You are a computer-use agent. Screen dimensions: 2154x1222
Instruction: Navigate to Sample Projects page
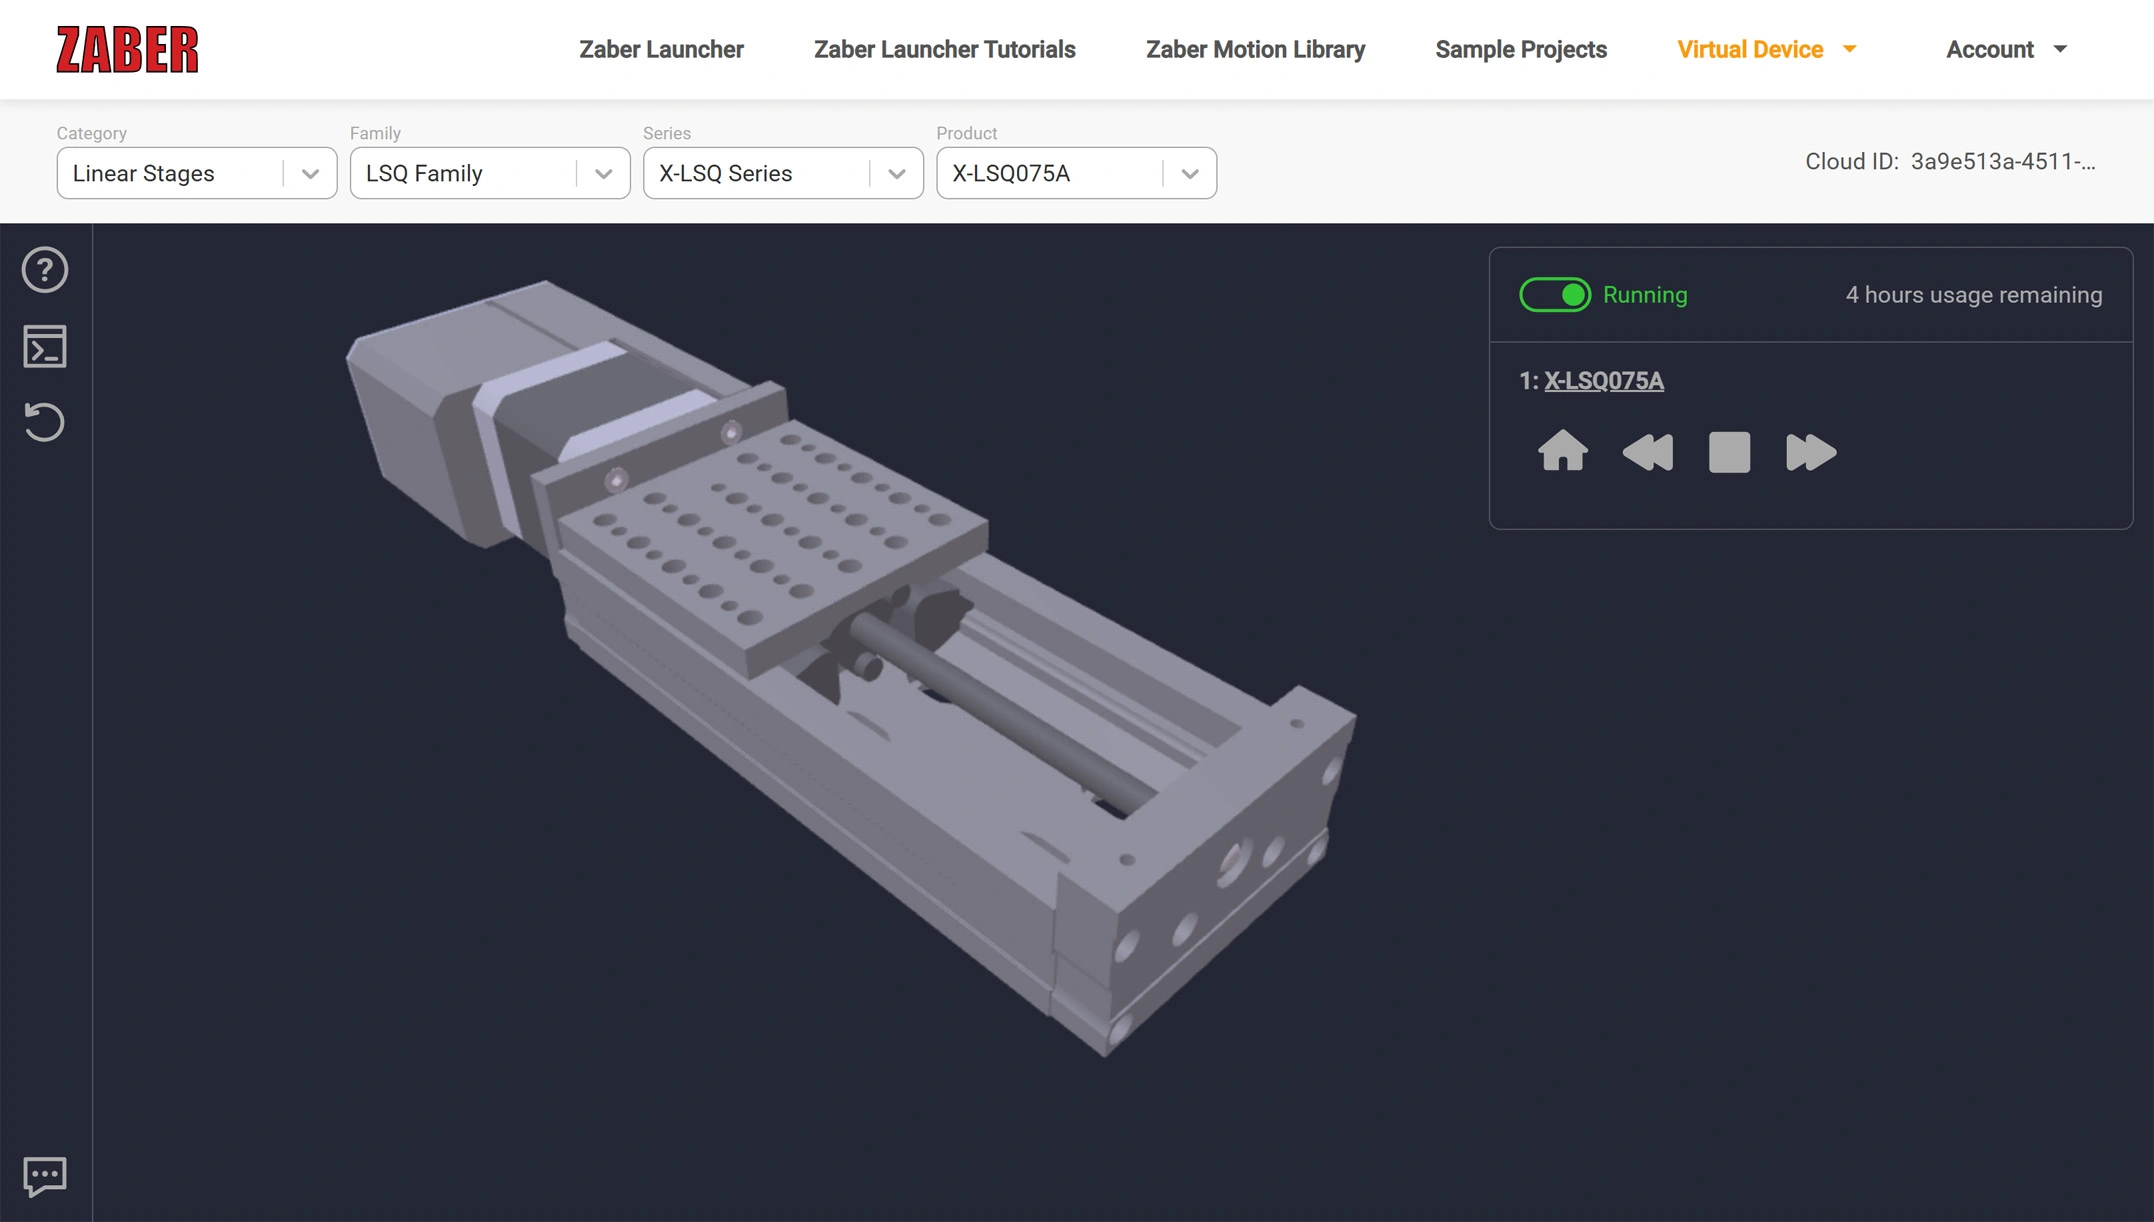tap(1520, 49)
